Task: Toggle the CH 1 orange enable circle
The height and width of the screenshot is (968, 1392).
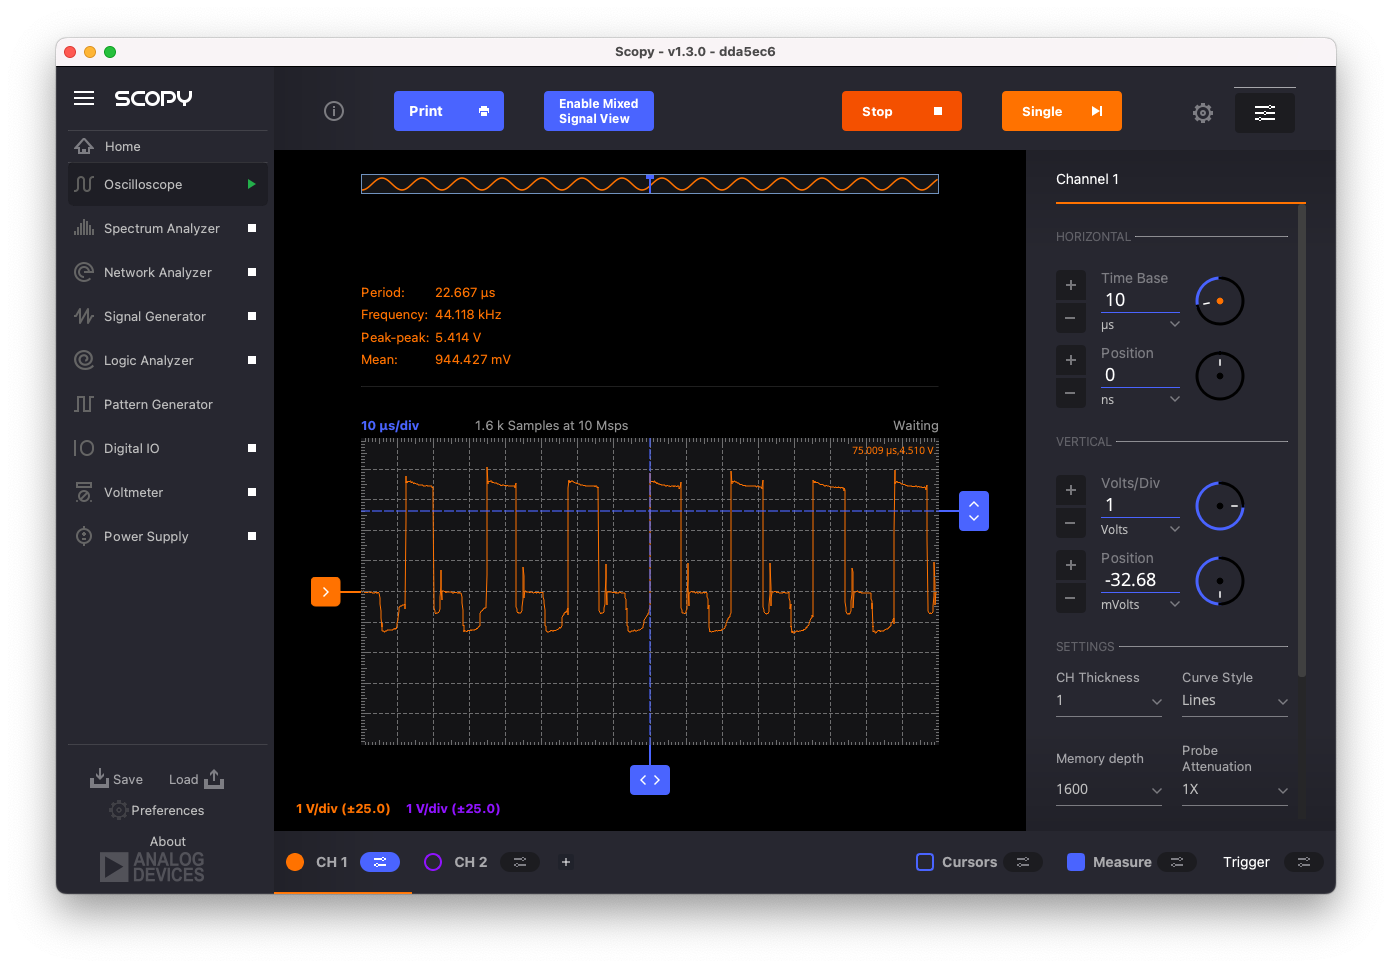Action: click(x=295, y=862)
